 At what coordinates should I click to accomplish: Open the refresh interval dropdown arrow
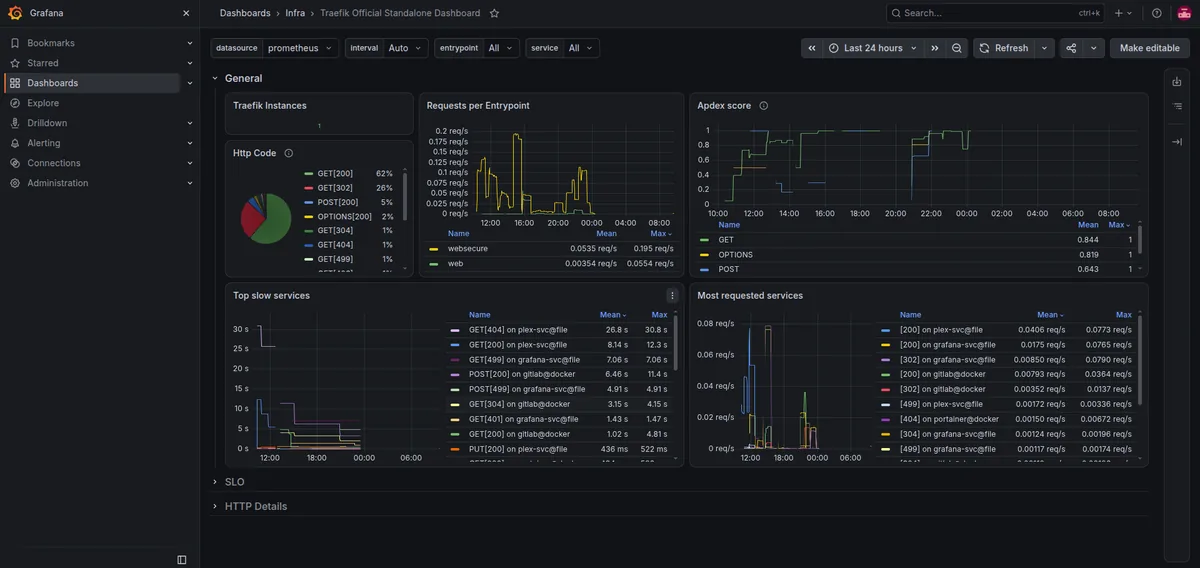click(1045, 48)
